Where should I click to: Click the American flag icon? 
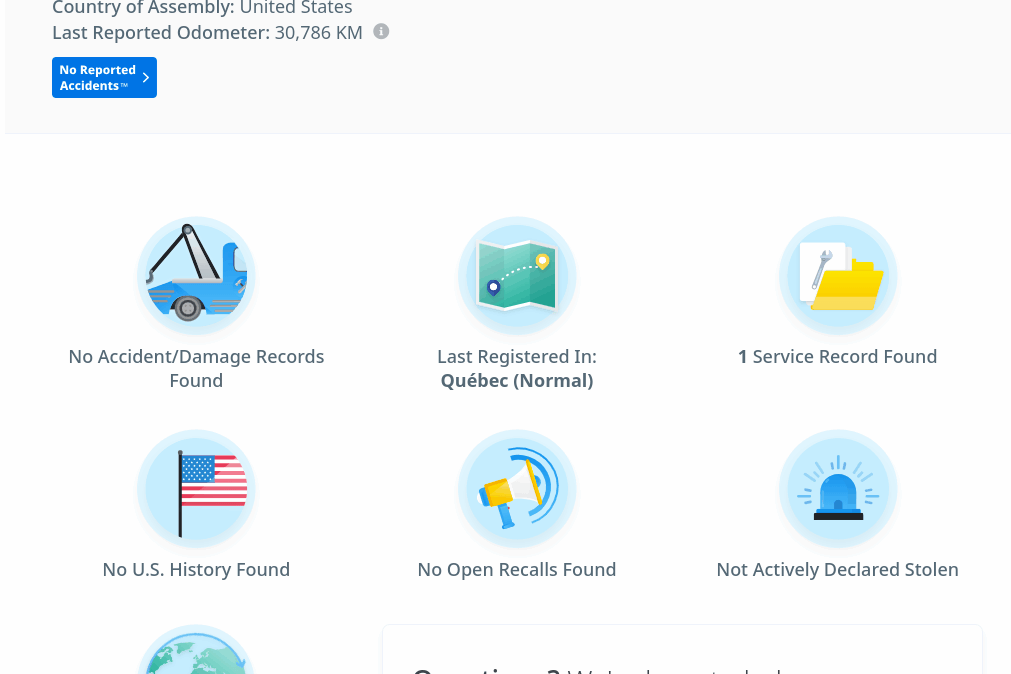(x=196, y=489)
